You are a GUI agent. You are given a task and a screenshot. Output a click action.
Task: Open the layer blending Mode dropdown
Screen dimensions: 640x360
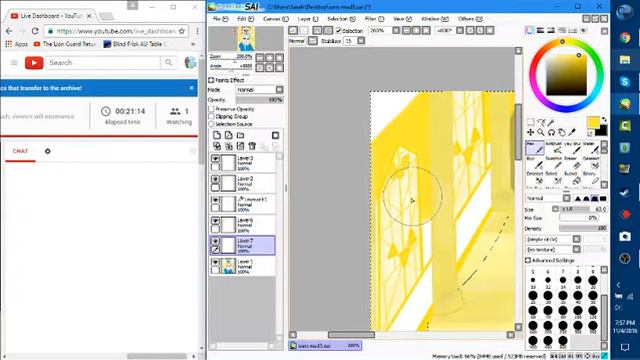[x=279, y=89]
